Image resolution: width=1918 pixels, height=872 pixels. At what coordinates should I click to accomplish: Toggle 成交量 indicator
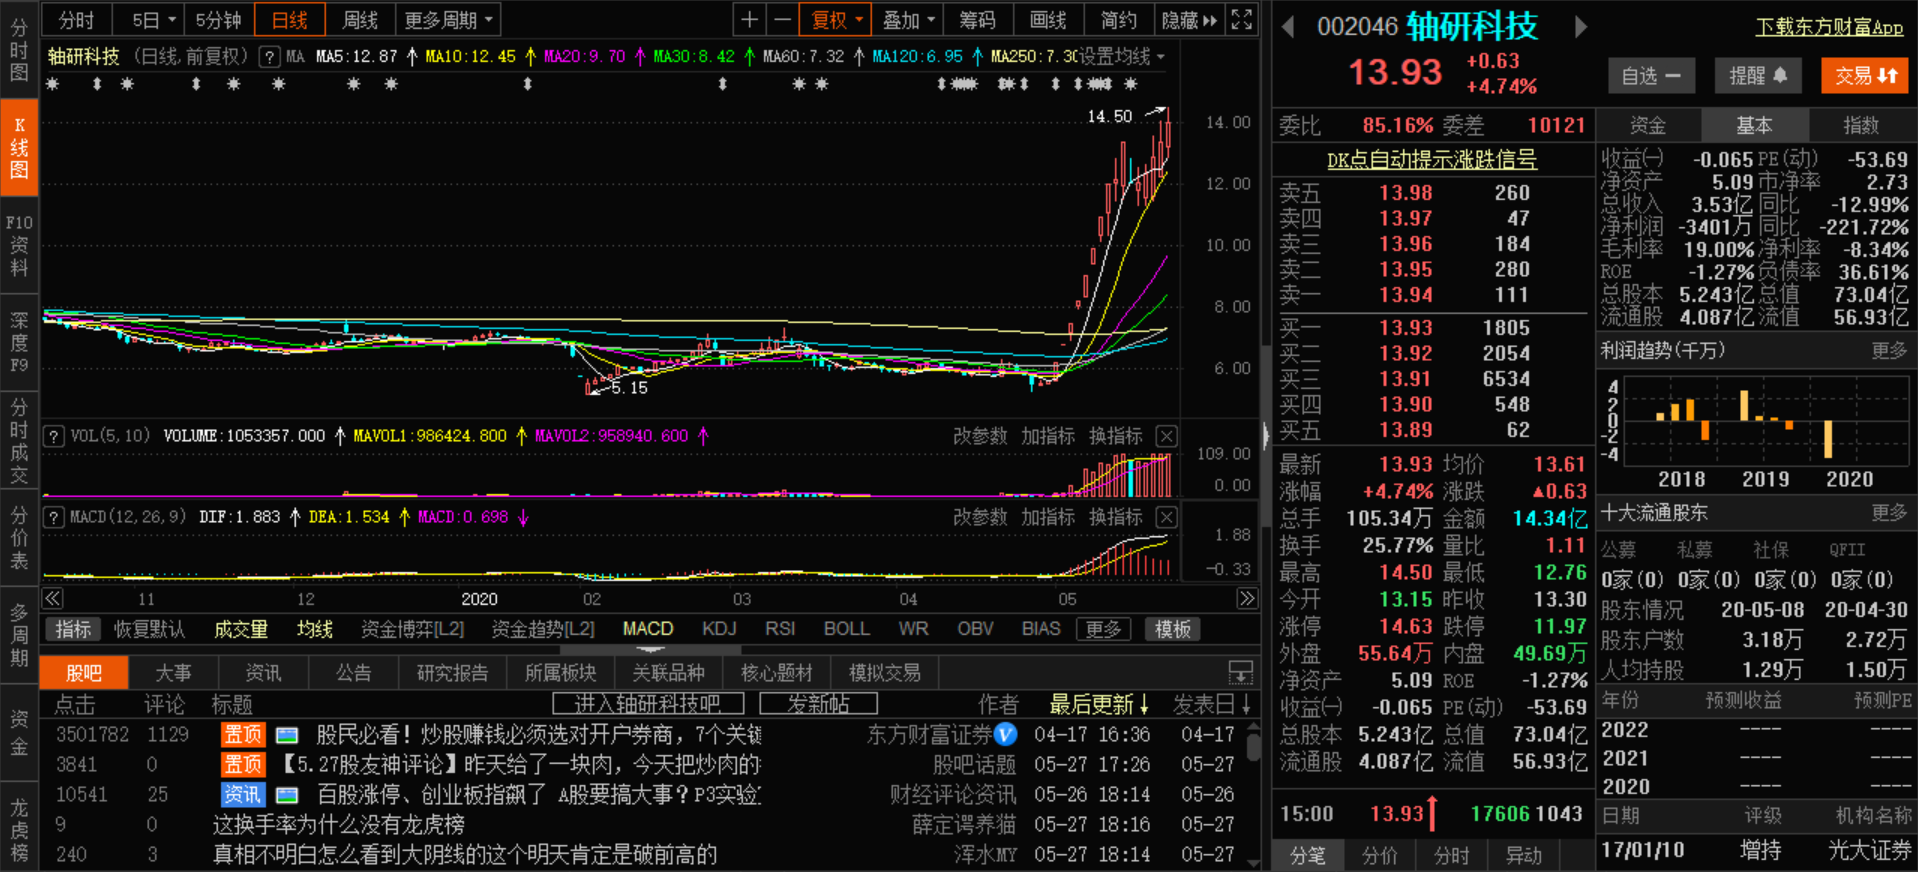point(241,629)
